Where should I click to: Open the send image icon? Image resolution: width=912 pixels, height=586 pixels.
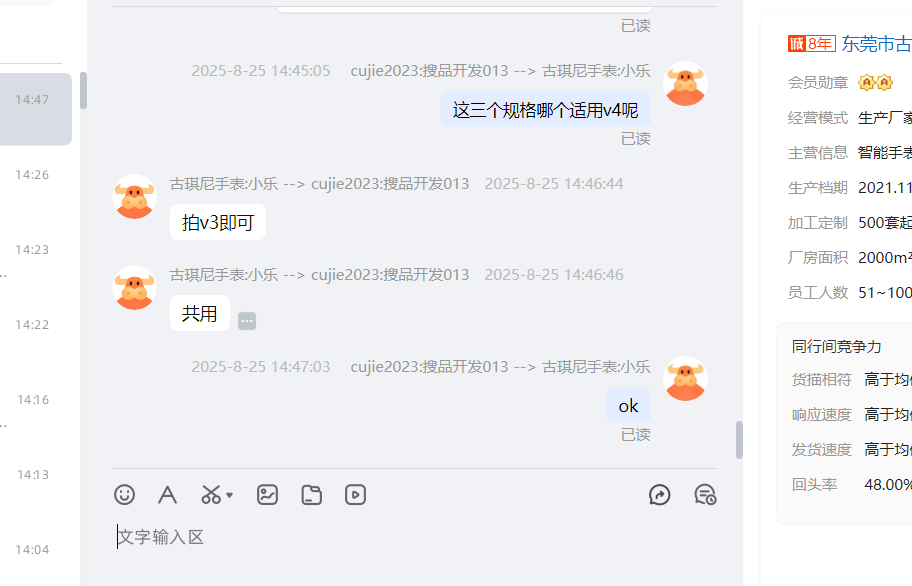(268, 495)
